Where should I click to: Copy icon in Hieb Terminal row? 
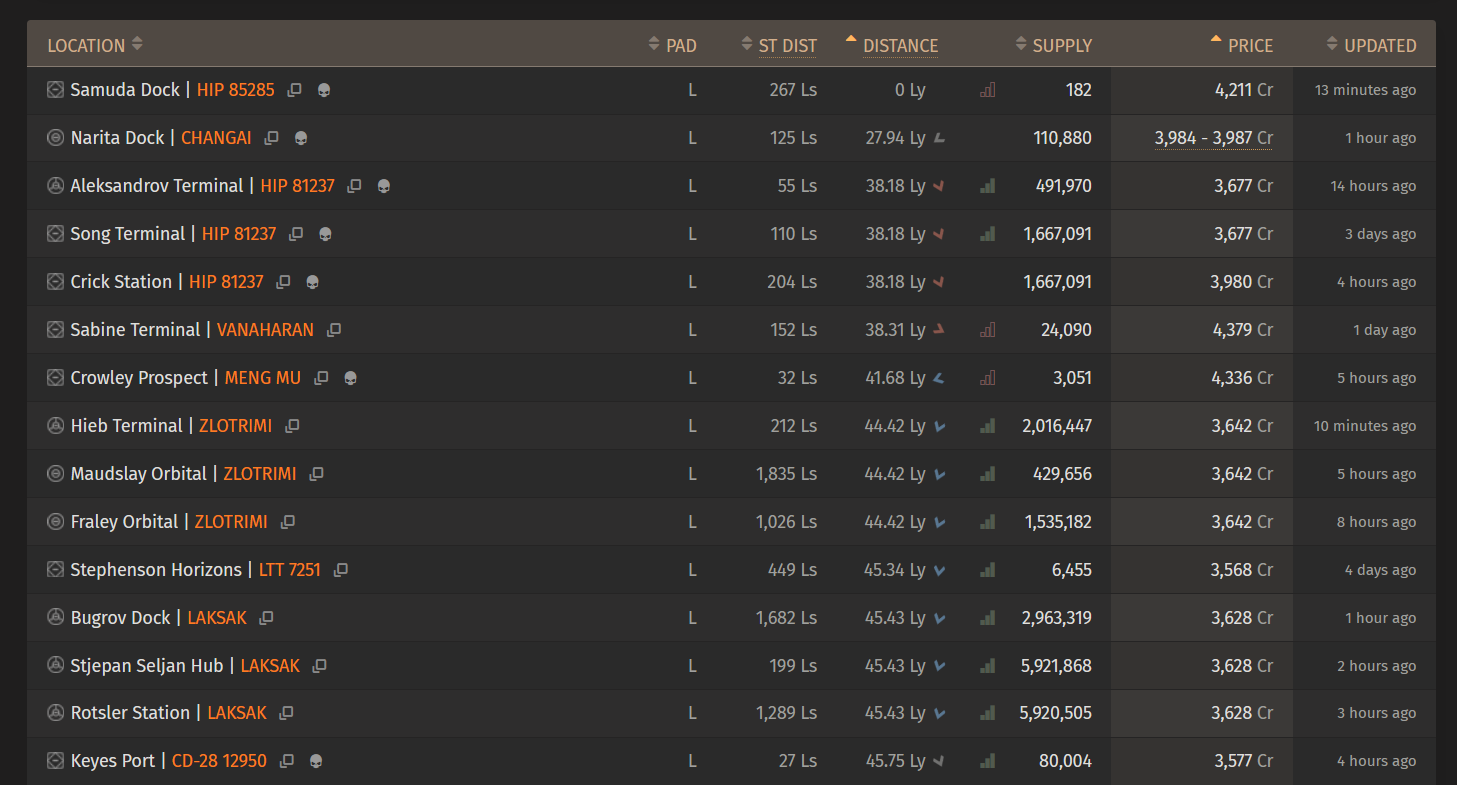(292, 426)
